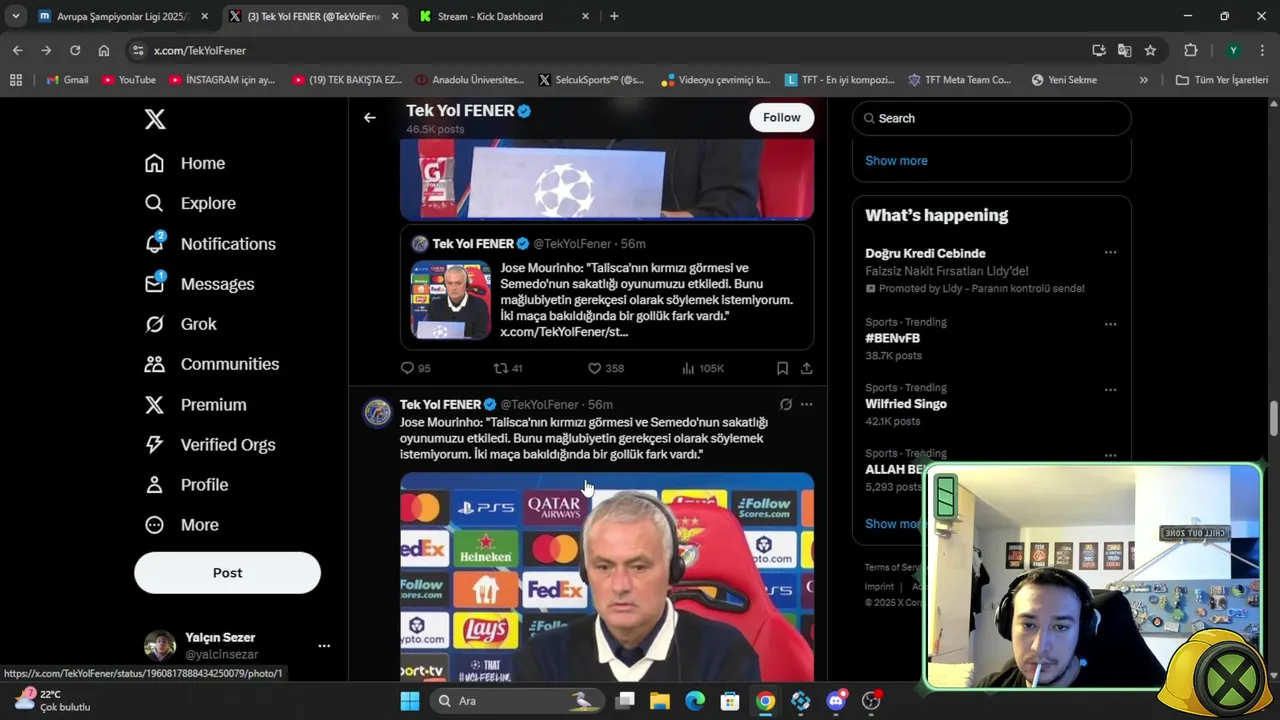Click the Post button

227,573
